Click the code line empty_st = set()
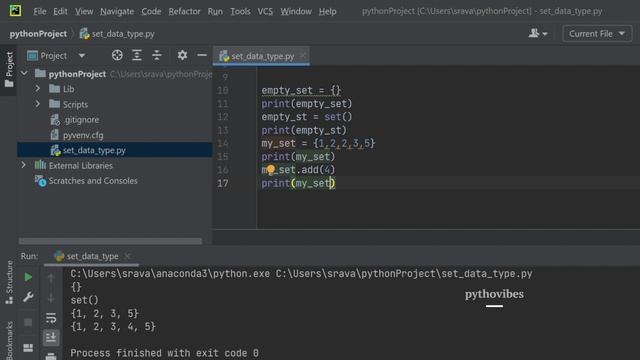This screenshot has width=640, height=360. (x=307, y=117)
